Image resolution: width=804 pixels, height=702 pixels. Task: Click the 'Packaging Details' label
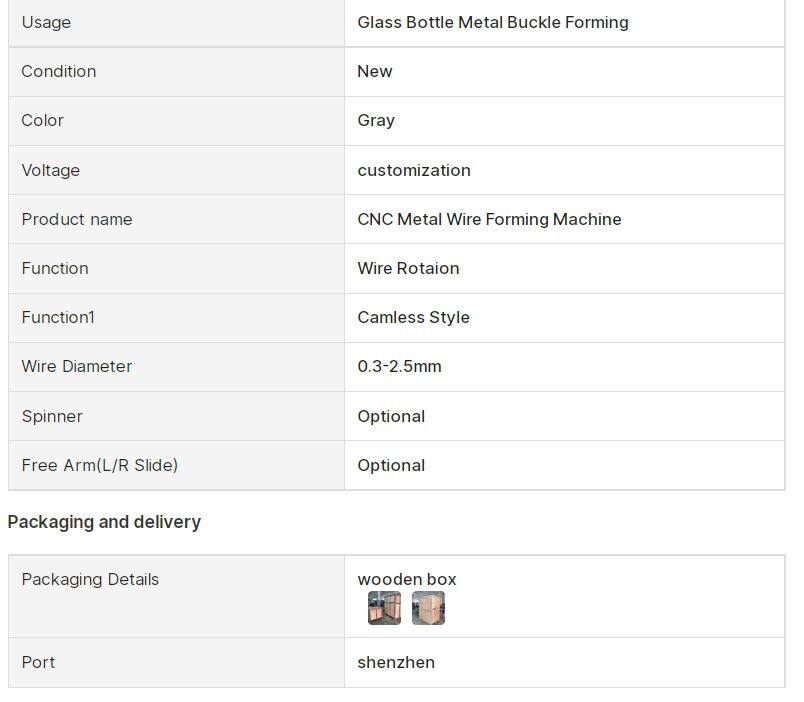[x=90, y=579]
